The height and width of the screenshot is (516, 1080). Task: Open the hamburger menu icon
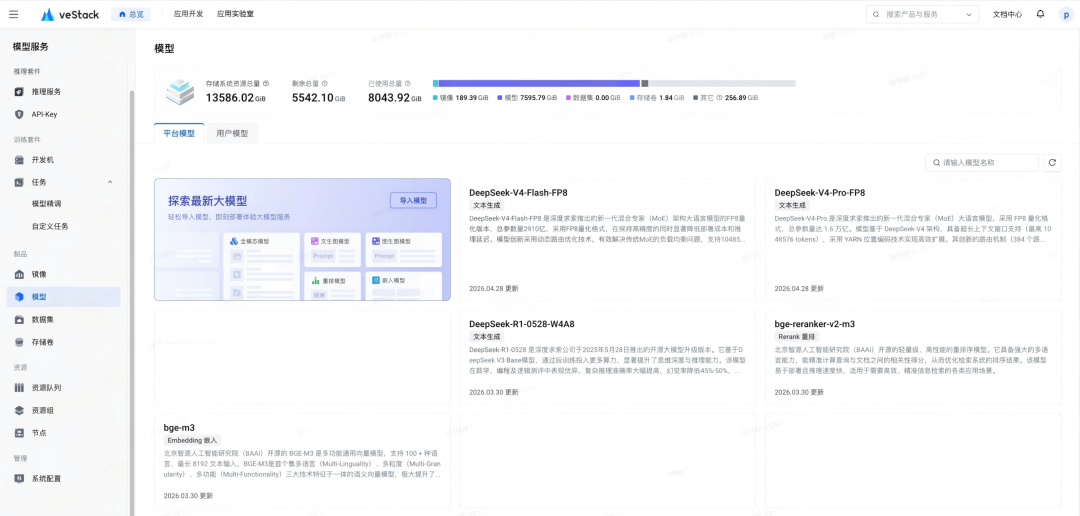coord(14,14)
